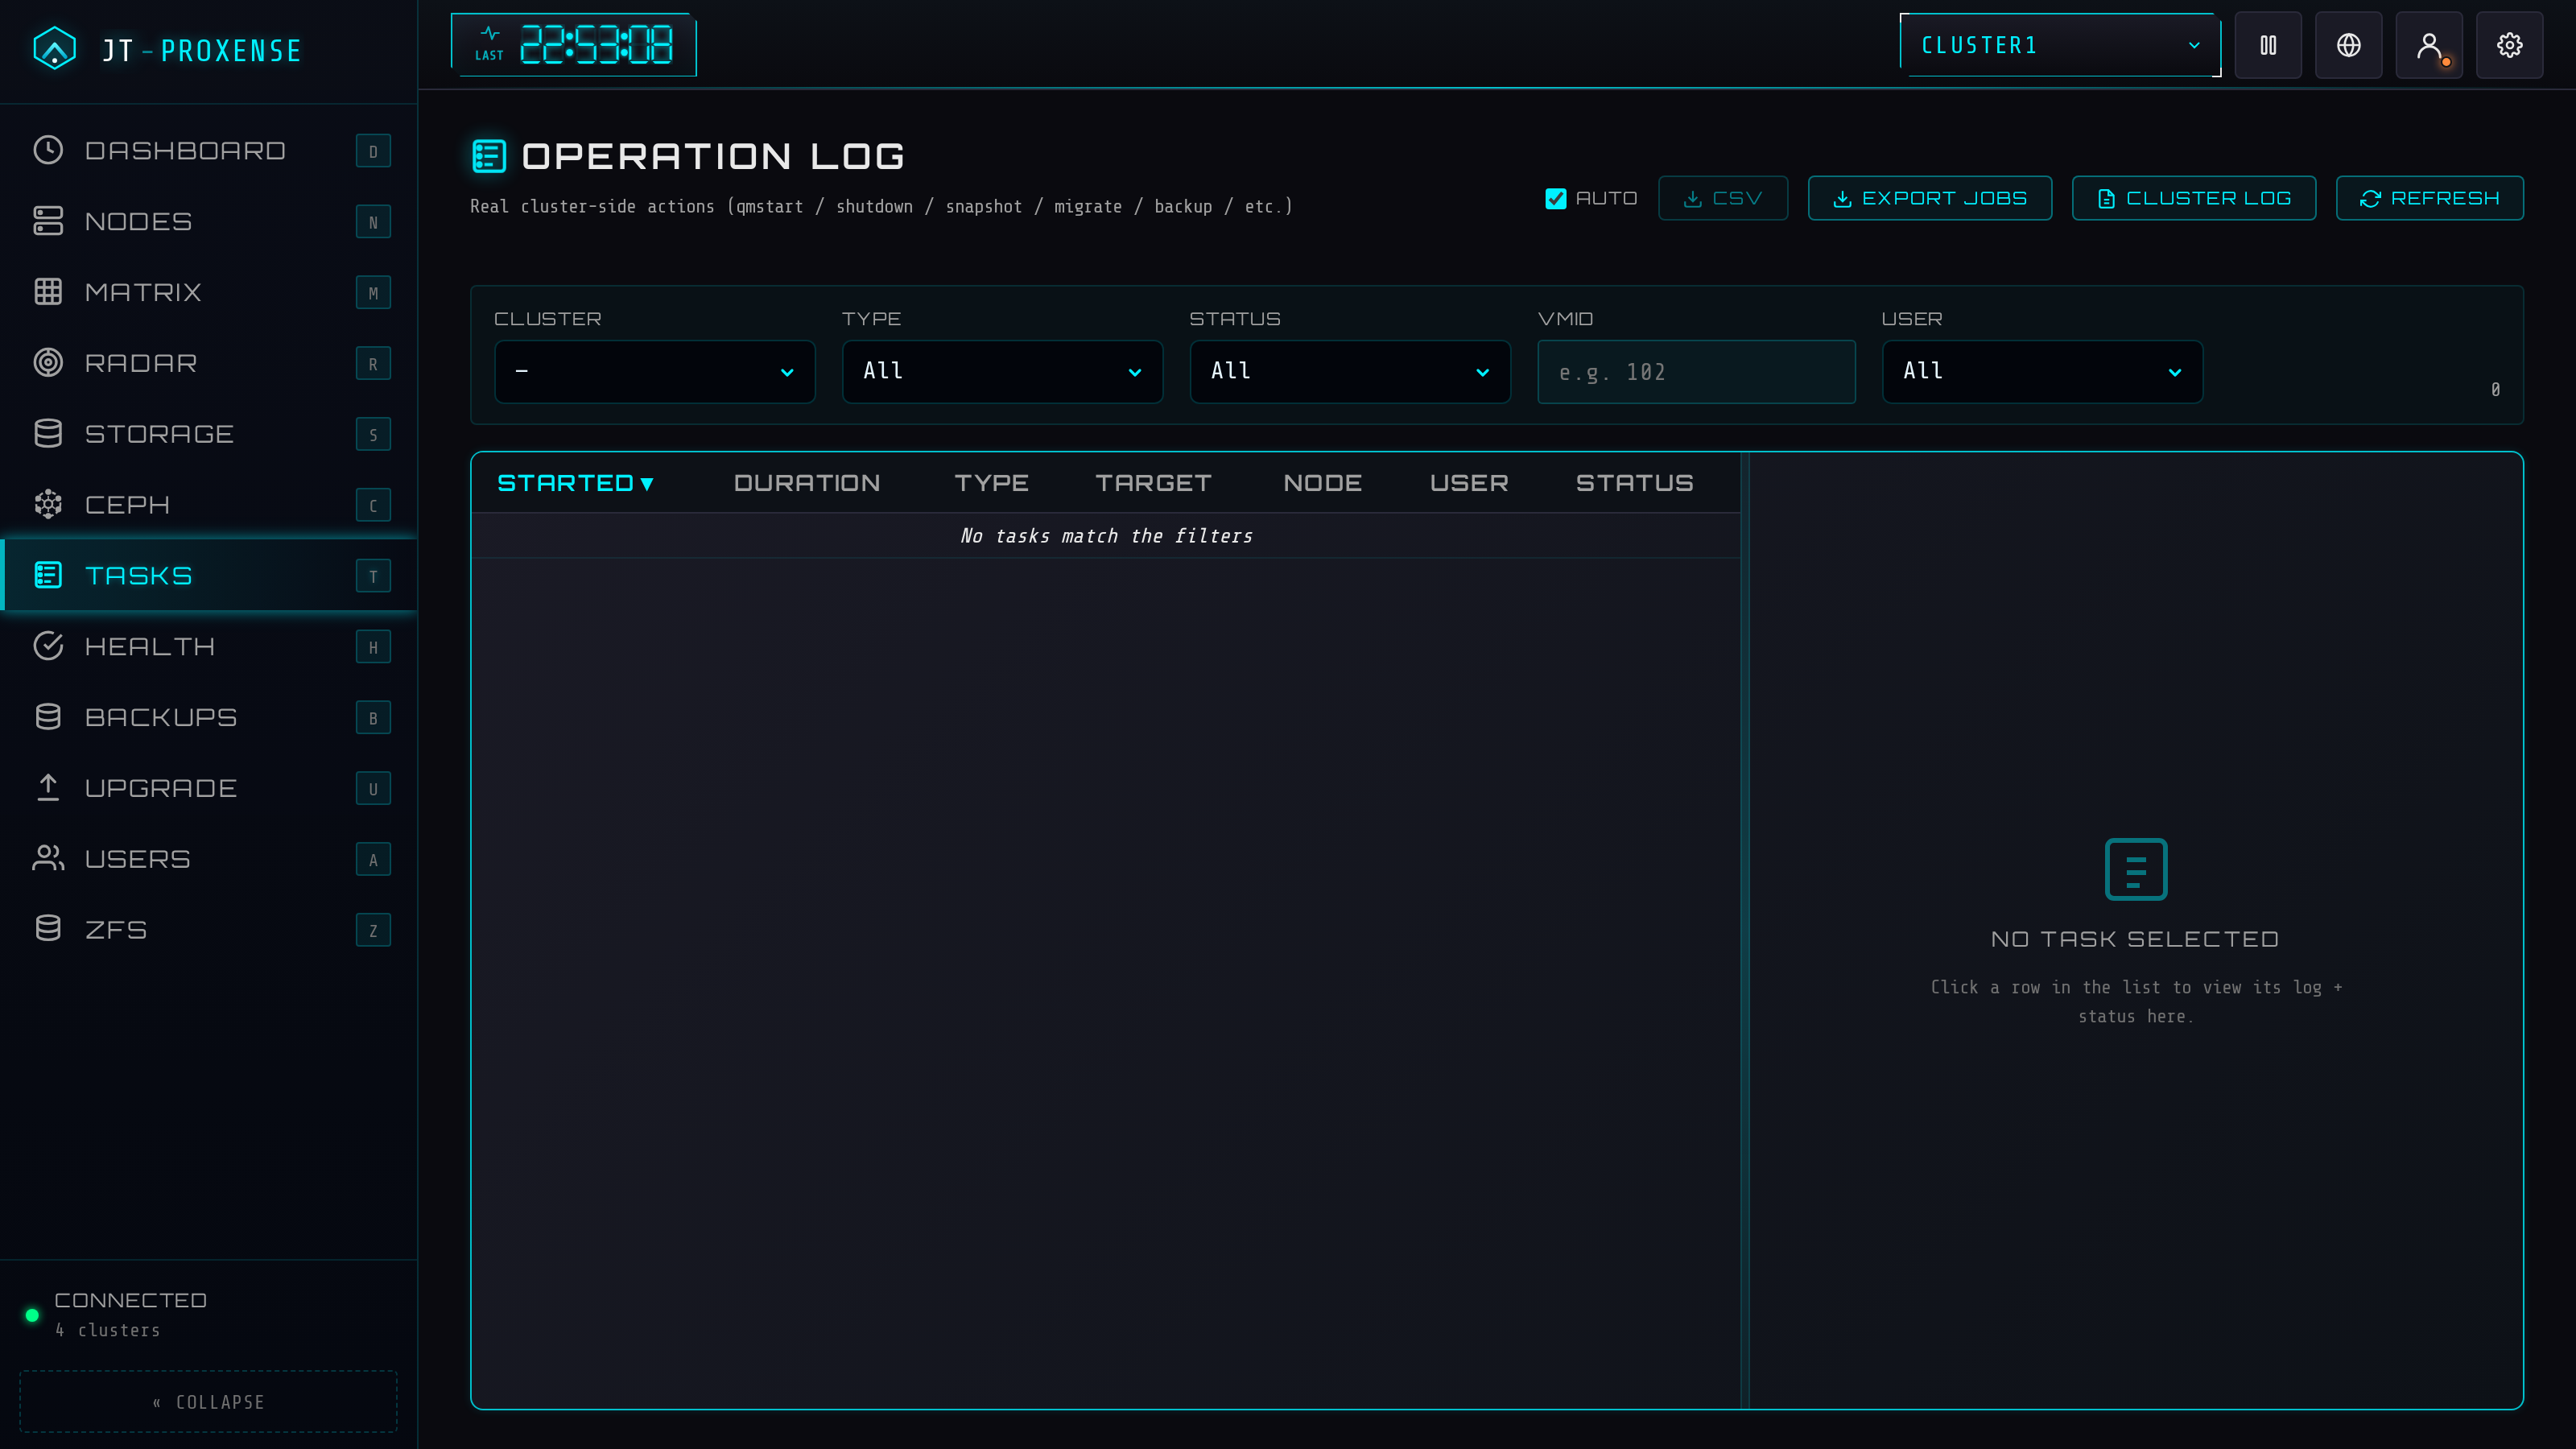Open settings gear icon
Image resolution: width=2576 pixels, height=1449 pixels.
[x=2510, y=45]
